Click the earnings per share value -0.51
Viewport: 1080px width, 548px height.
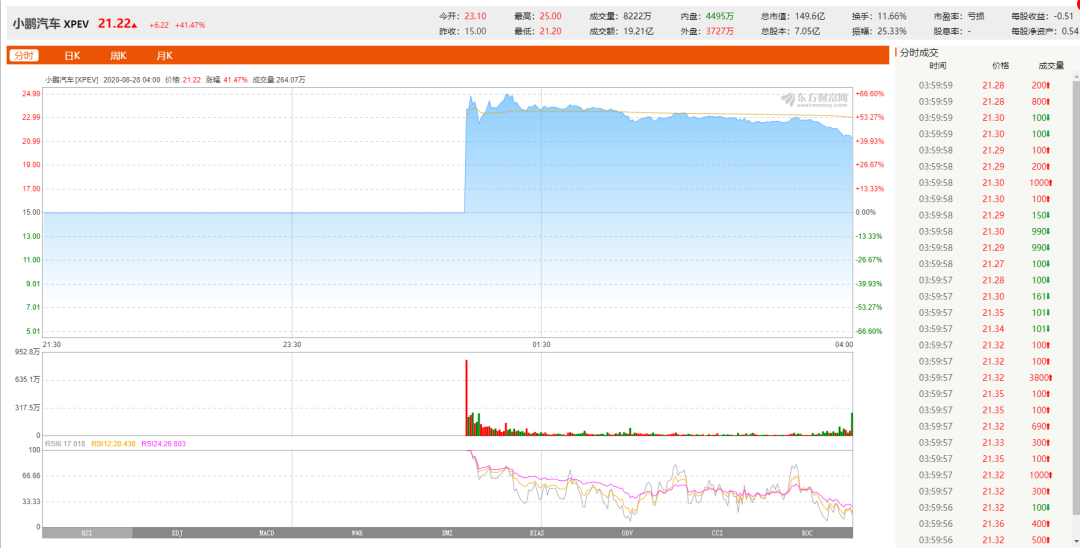[1063, 16]
